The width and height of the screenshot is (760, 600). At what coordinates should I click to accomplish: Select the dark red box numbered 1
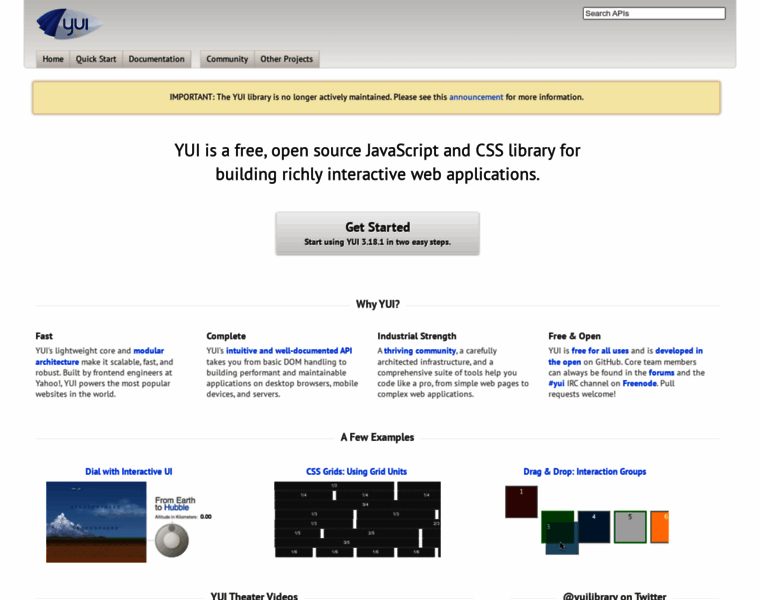[x=521, y=502]
